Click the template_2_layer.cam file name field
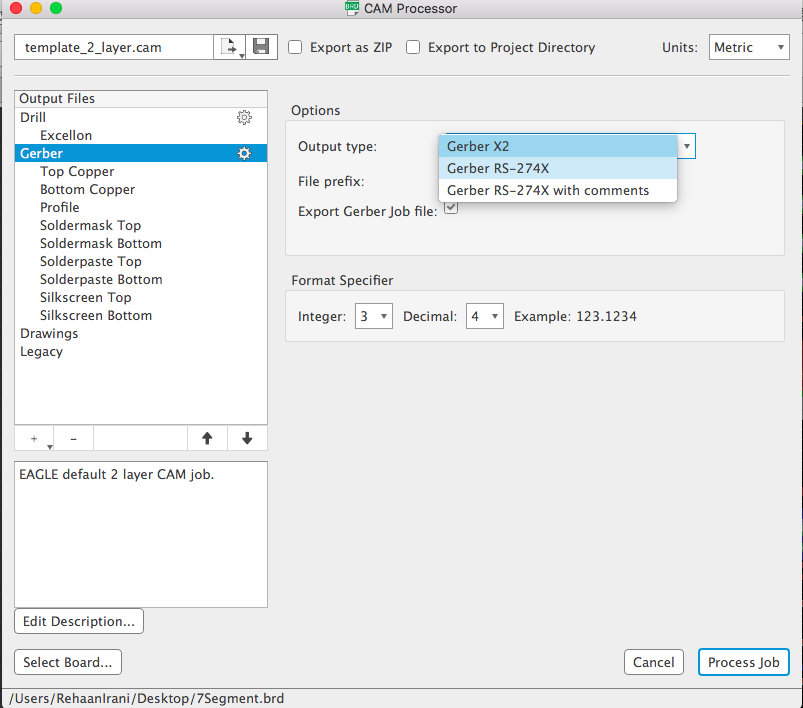 click(114, 47)
